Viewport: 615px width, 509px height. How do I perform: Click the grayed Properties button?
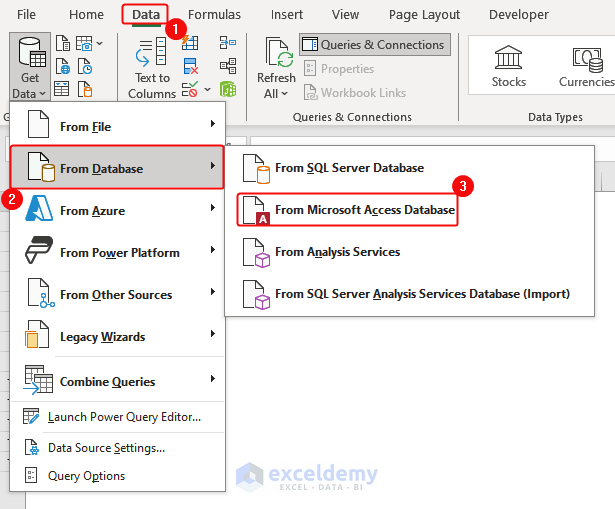[x=339, y=69]
